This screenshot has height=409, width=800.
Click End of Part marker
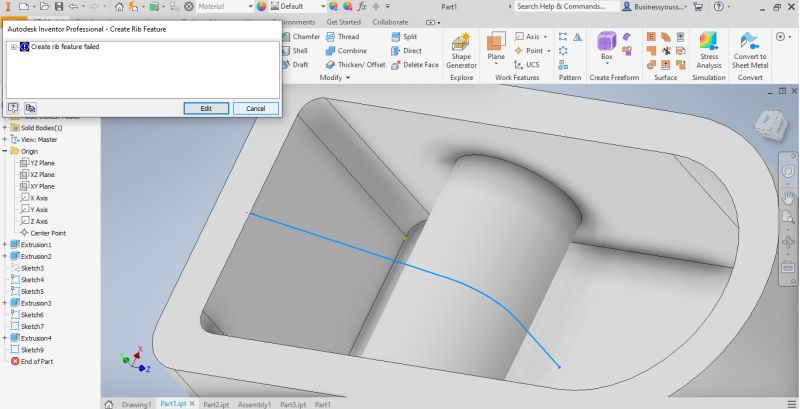coord(32,362)
